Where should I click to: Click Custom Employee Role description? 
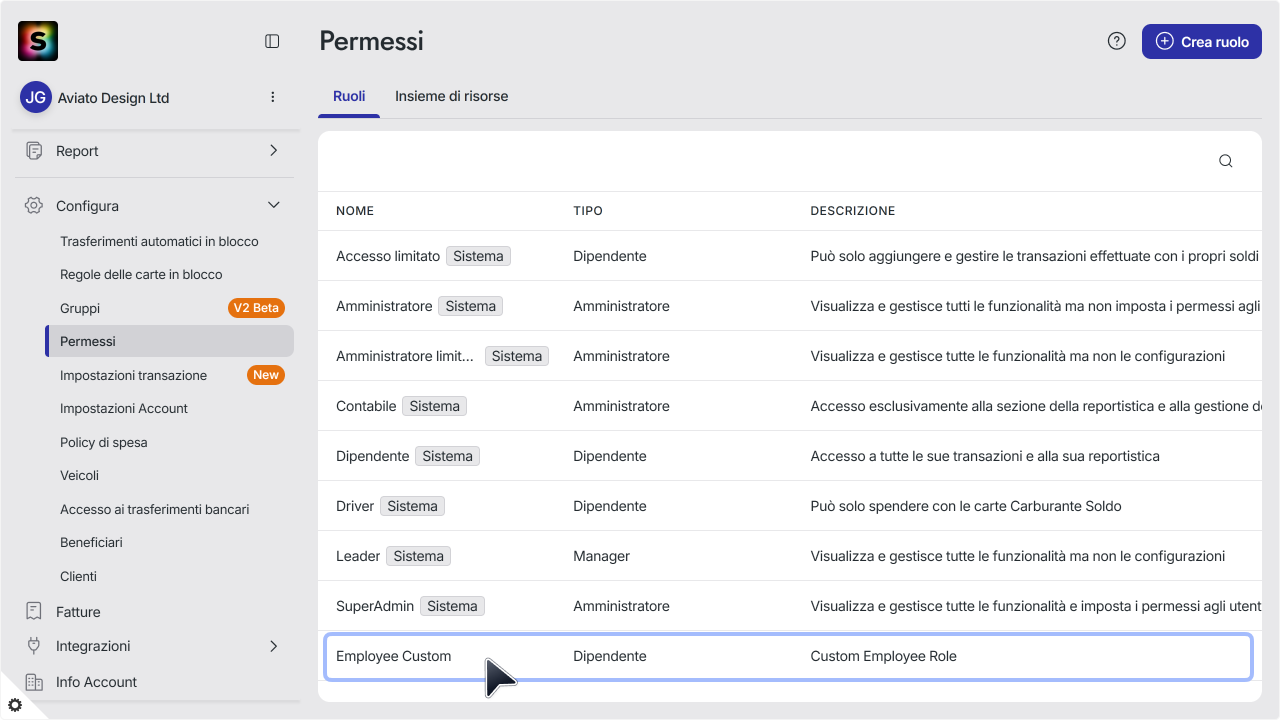[x=883, y=656]
